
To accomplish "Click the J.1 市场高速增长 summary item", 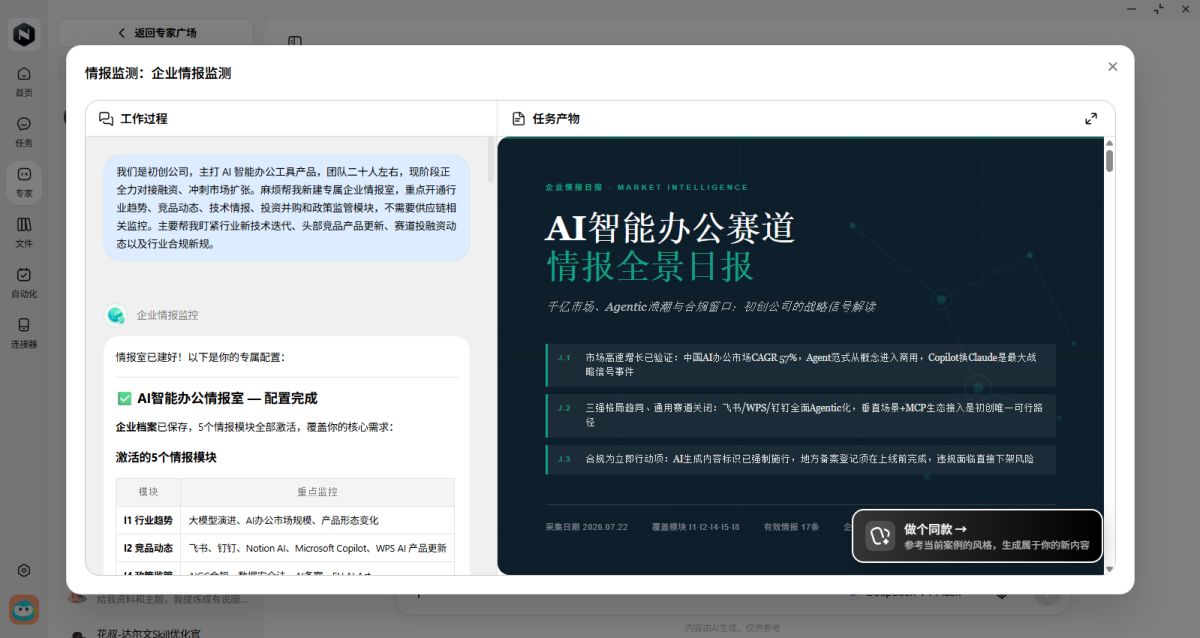I will tap(801, 364).
